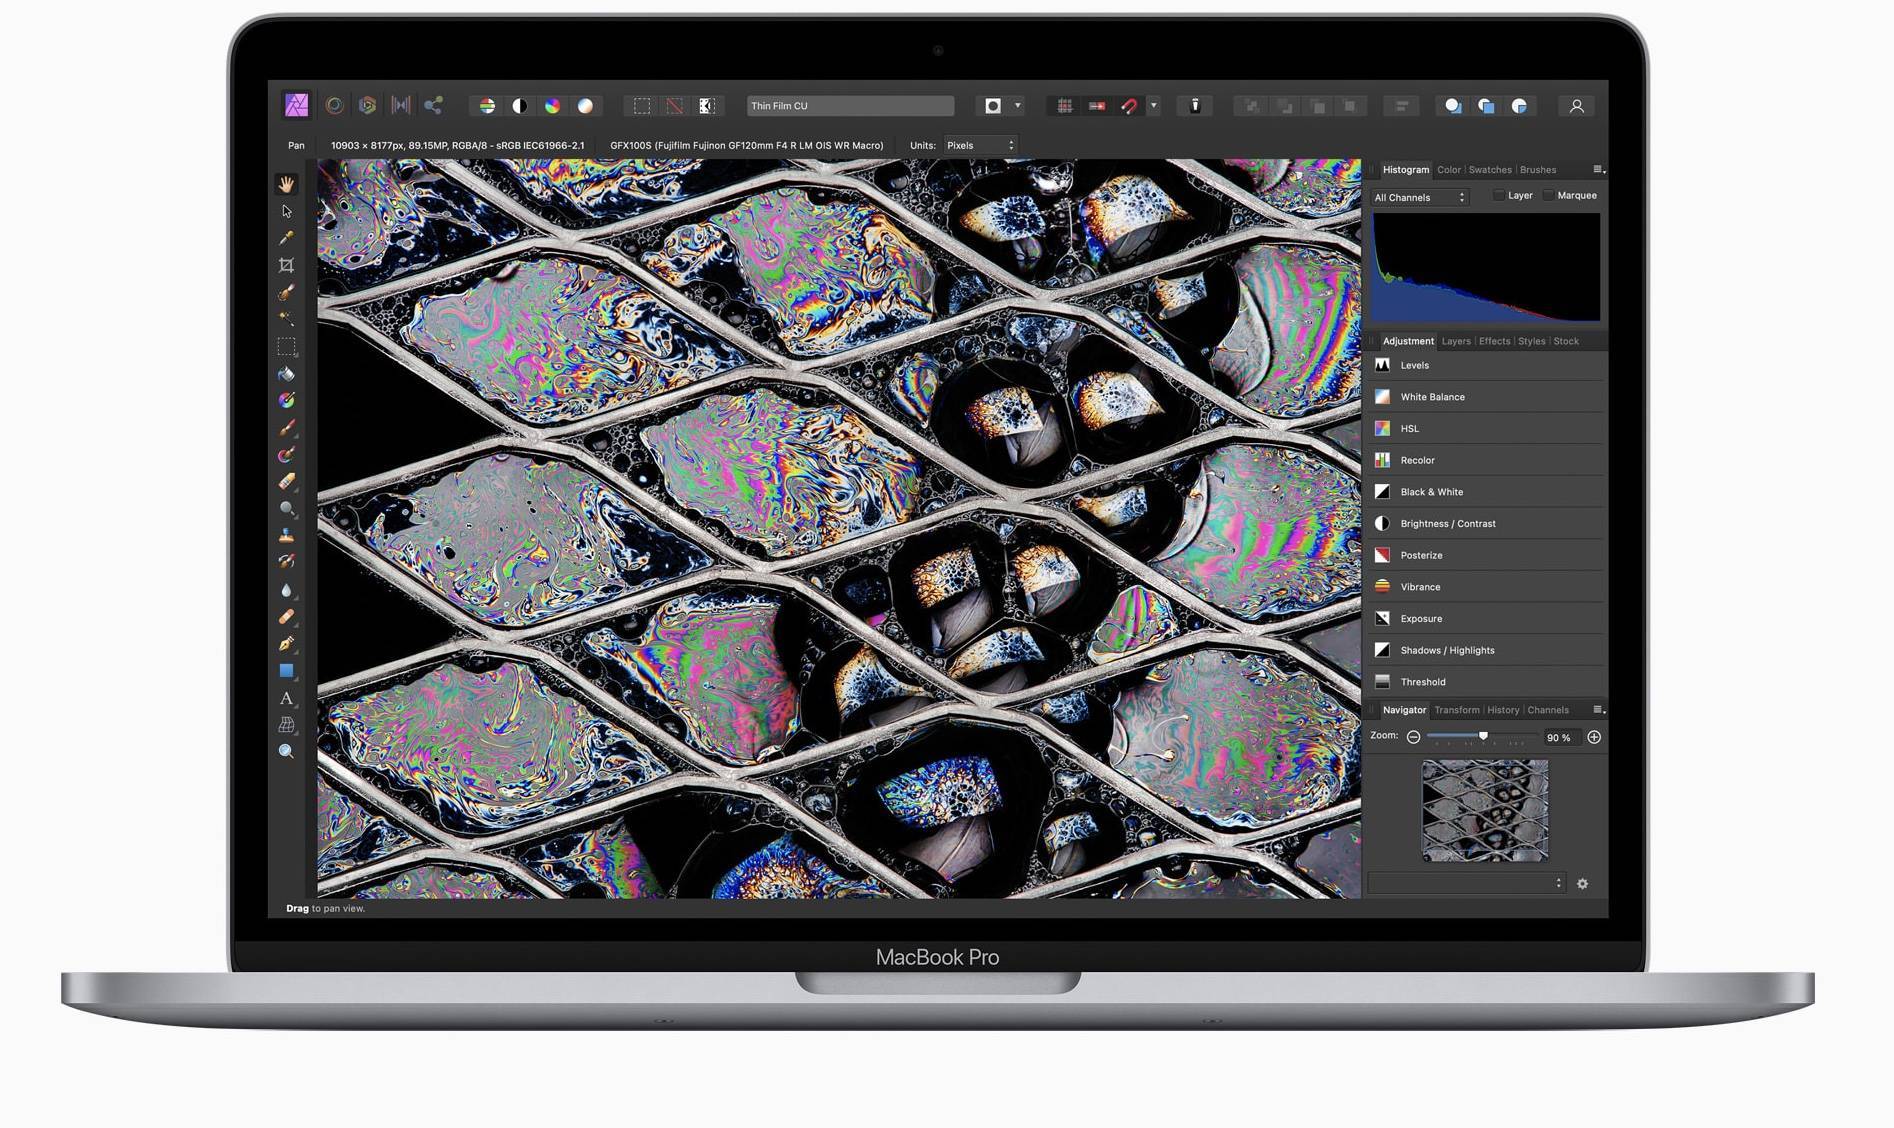Select the Color Picker eyedropper tool

click(x=286, y=238)
